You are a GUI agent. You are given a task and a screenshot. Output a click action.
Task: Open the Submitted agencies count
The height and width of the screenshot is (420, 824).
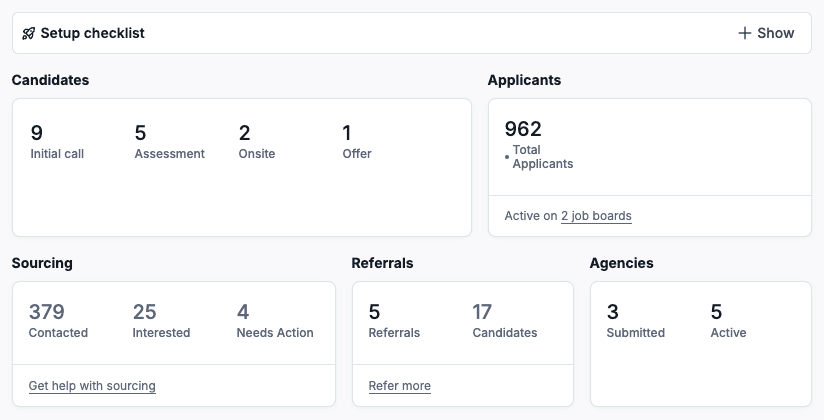[x=635, y=321]
